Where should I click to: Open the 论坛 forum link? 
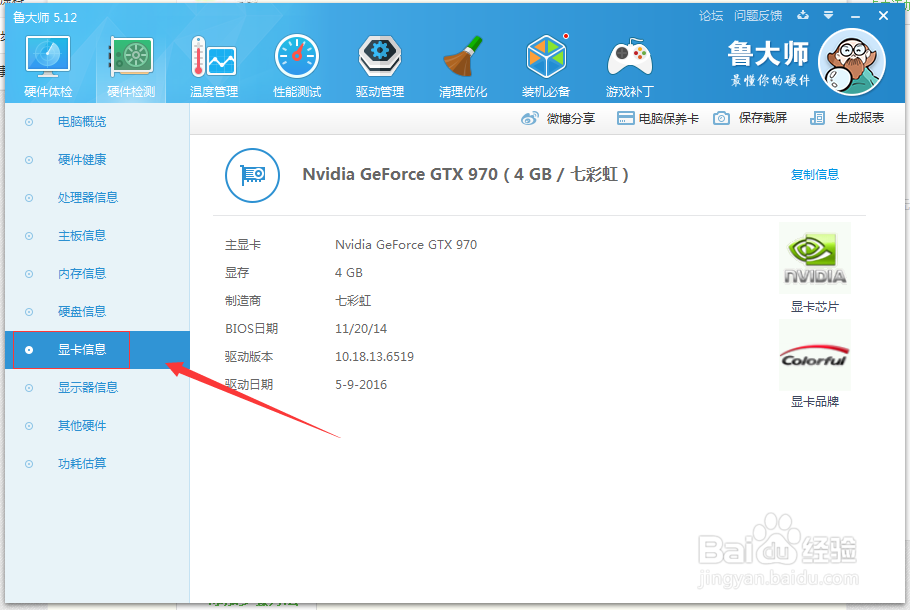711,16
